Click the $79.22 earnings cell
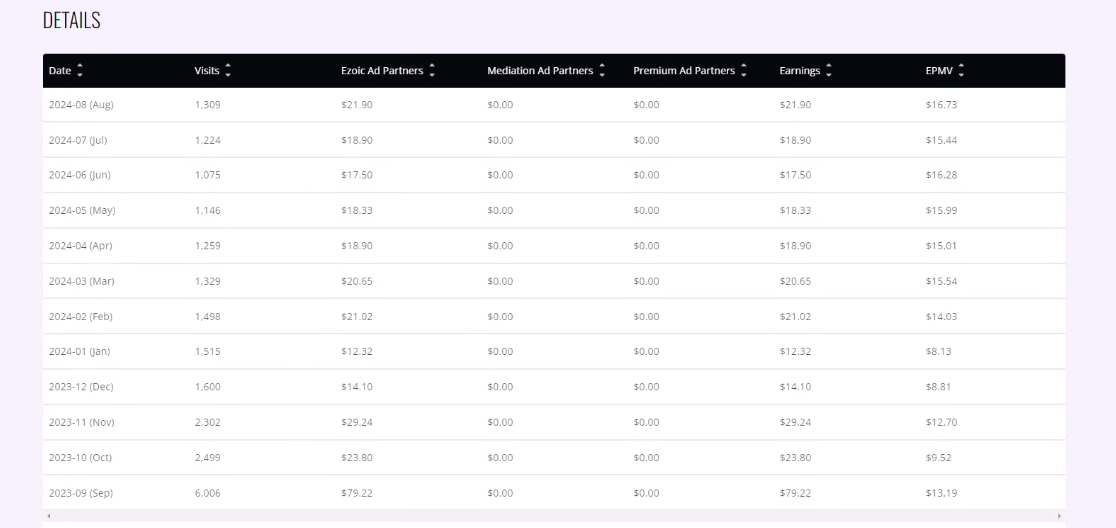 coord(795,493)
